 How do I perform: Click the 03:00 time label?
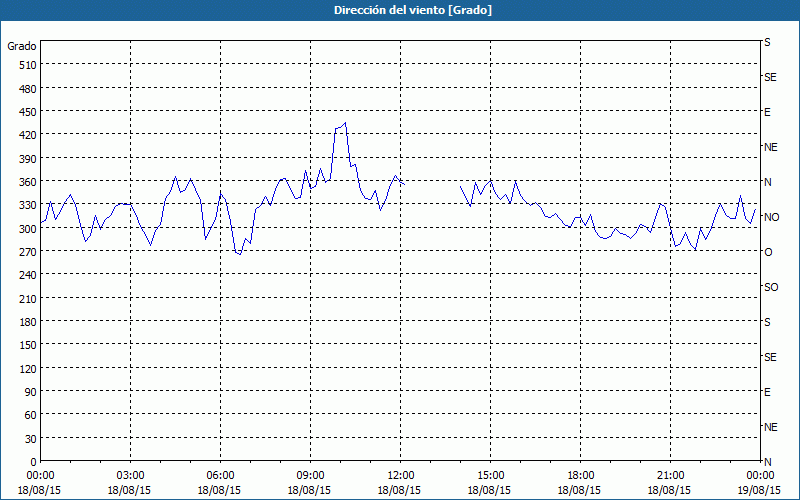[x=131, y=476]
